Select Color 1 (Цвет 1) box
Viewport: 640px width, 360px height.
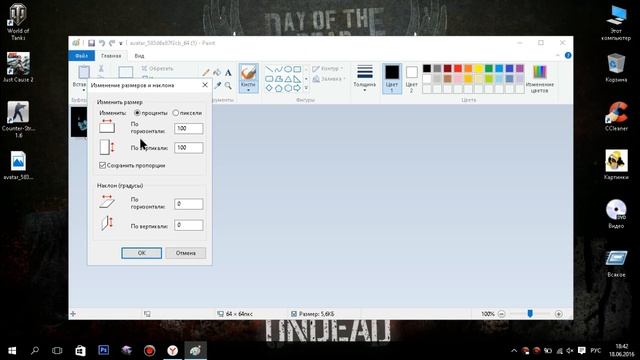(392, 78)
